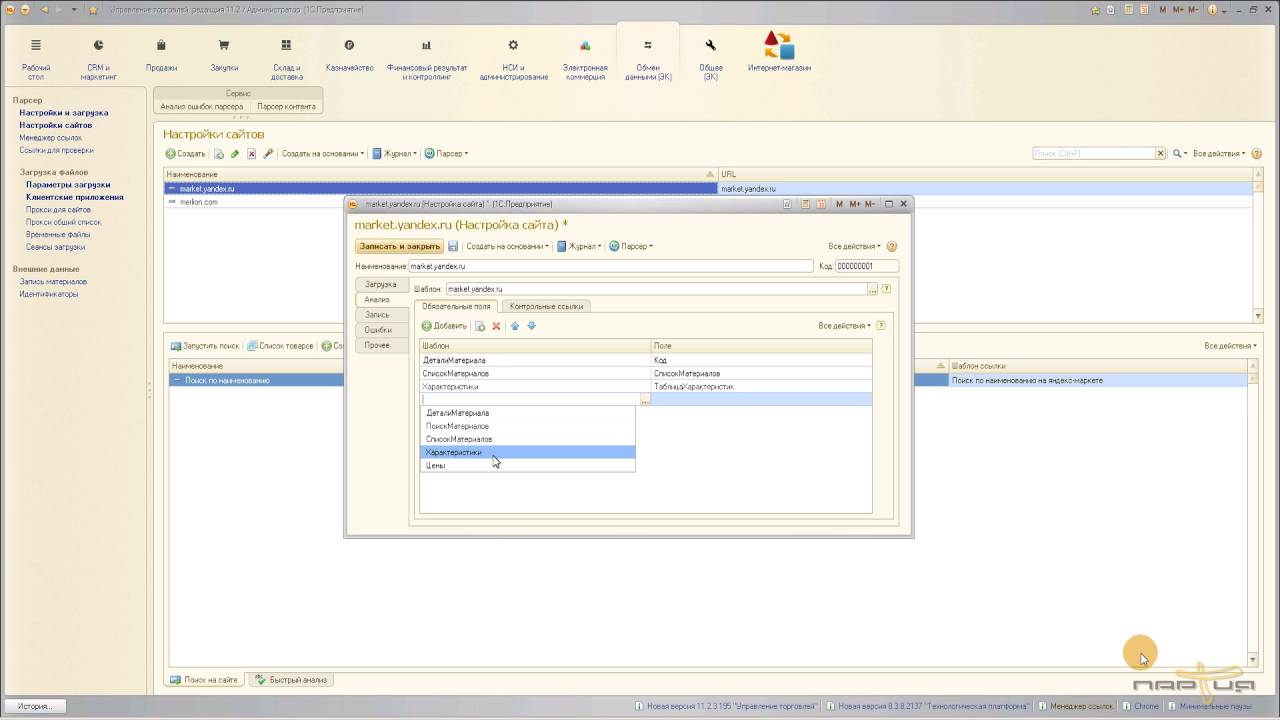Open Парсер dropdown in dialog
The height and width of the screenshot is (720, 1280).
click(632, 246)
